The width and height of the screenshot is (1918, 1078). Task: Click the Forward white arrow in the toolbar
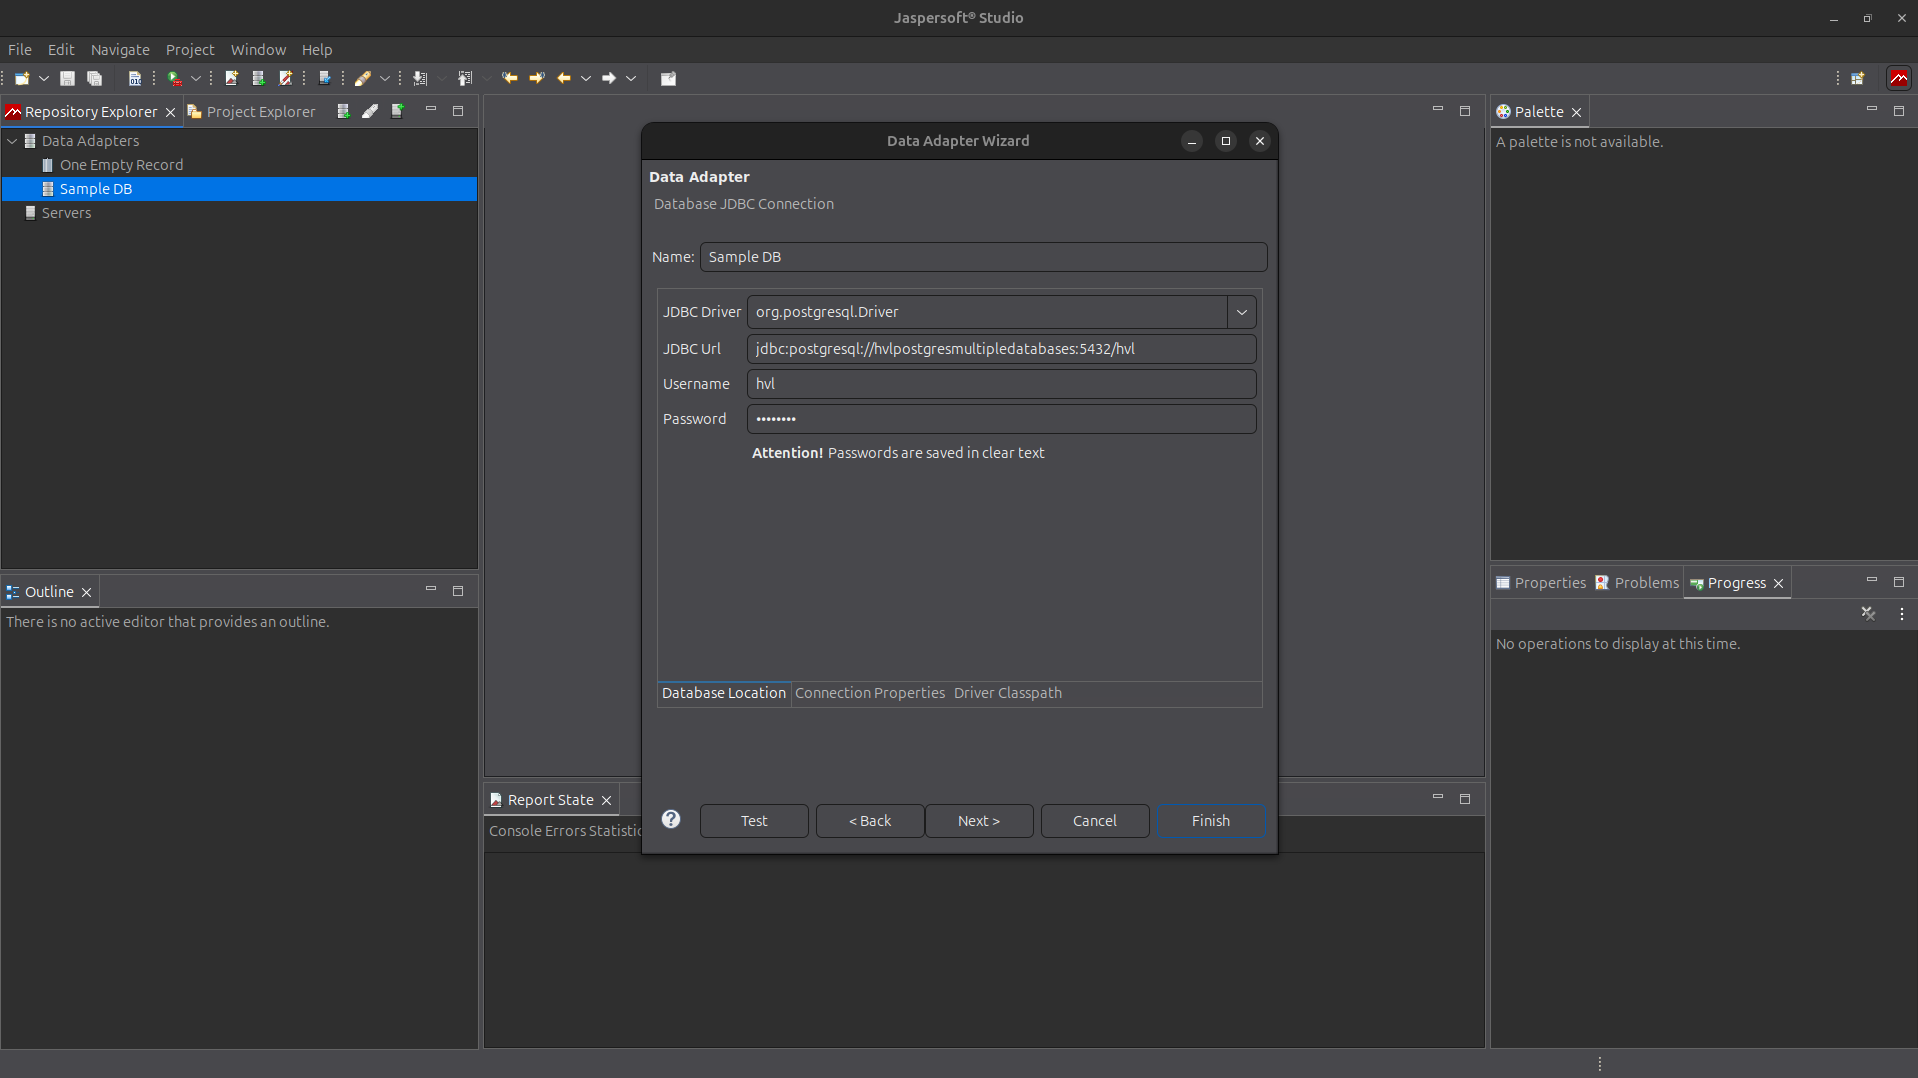609,78
